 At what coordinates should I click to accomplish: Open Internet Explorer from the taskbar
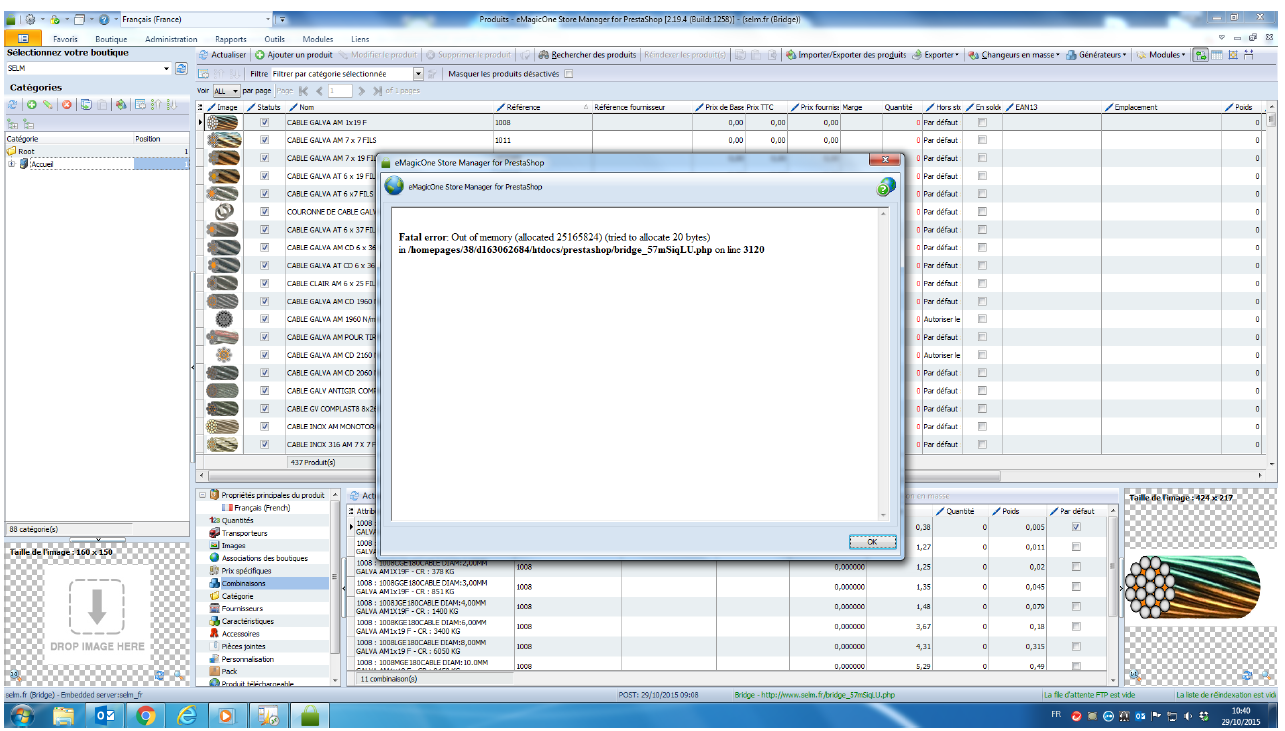186,716
